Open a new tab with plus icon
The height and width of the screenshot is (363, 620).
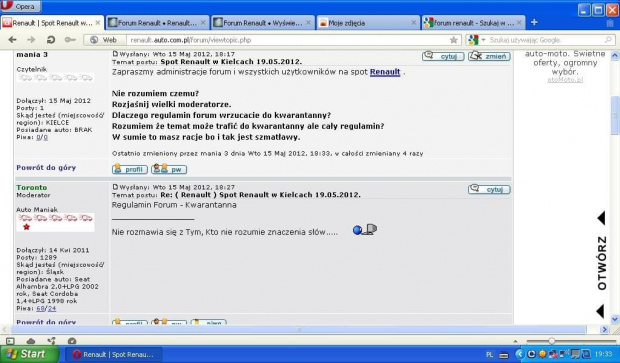point(534,23)
